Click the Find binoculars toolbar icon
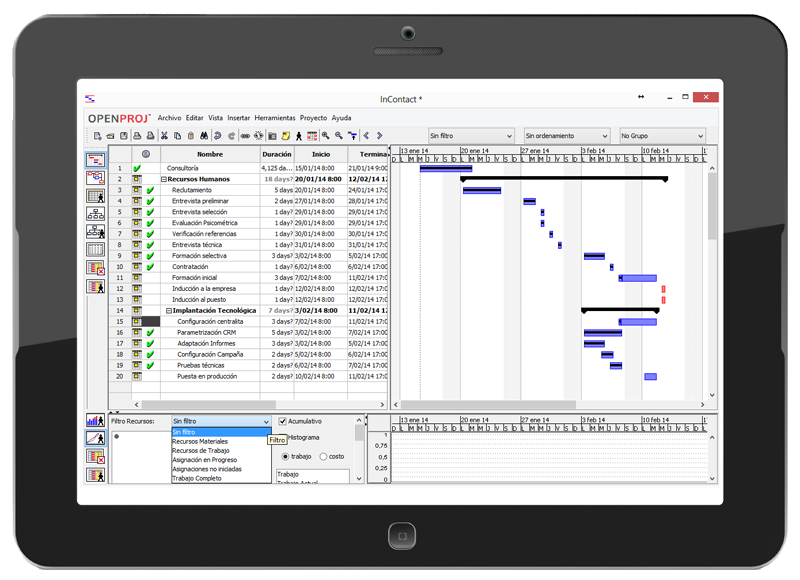Viewport: 800px width, 580px height. [x=203, y=135]
